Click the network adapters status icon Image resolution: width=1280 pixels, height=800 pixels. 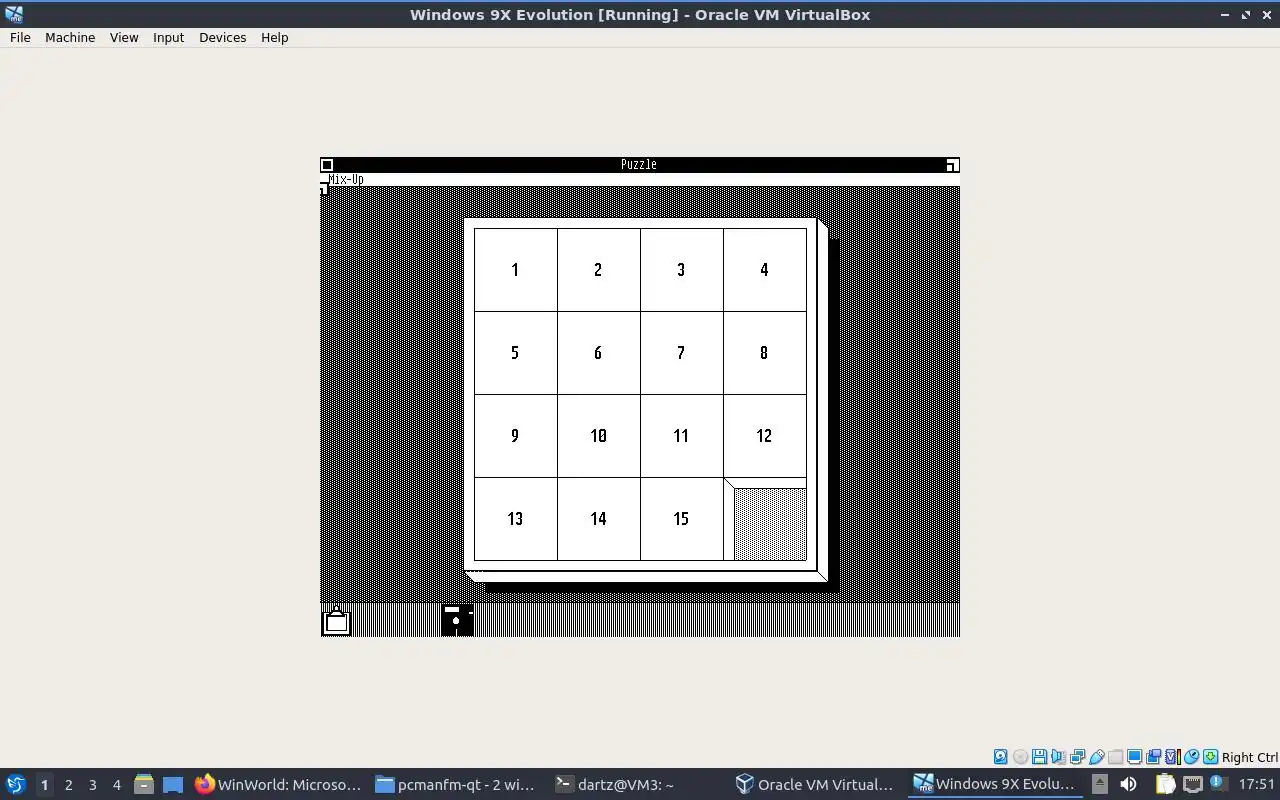(1077, 757)
